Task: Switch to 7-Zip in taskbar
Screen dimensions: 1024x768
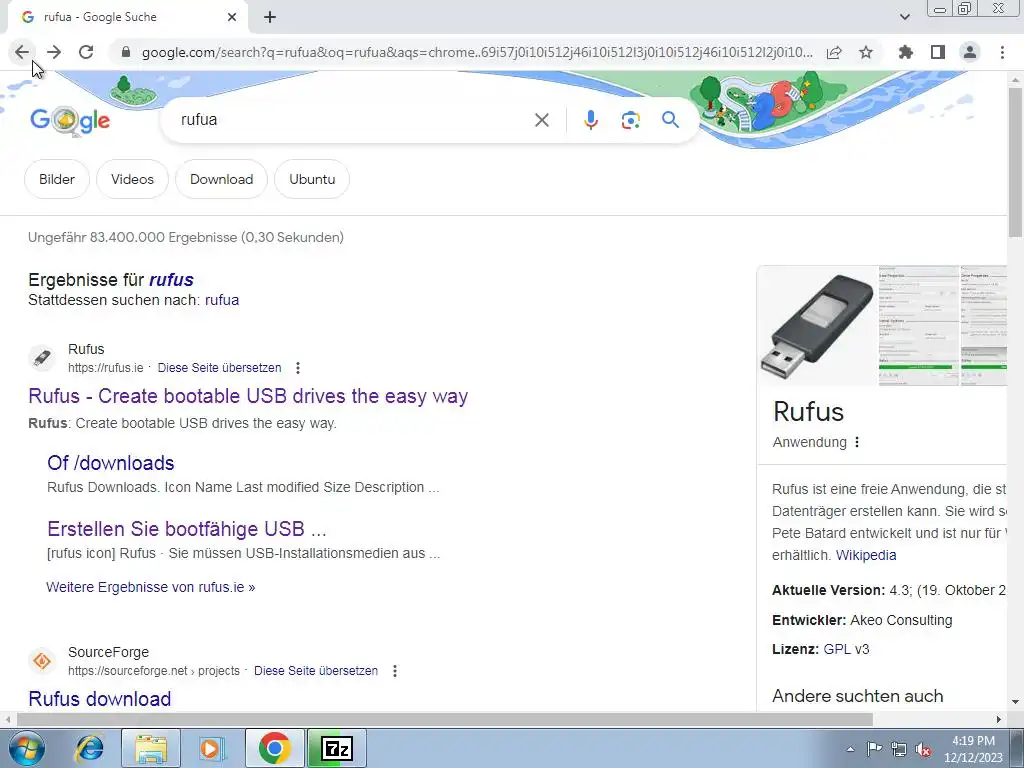Action: click(337, 748)
